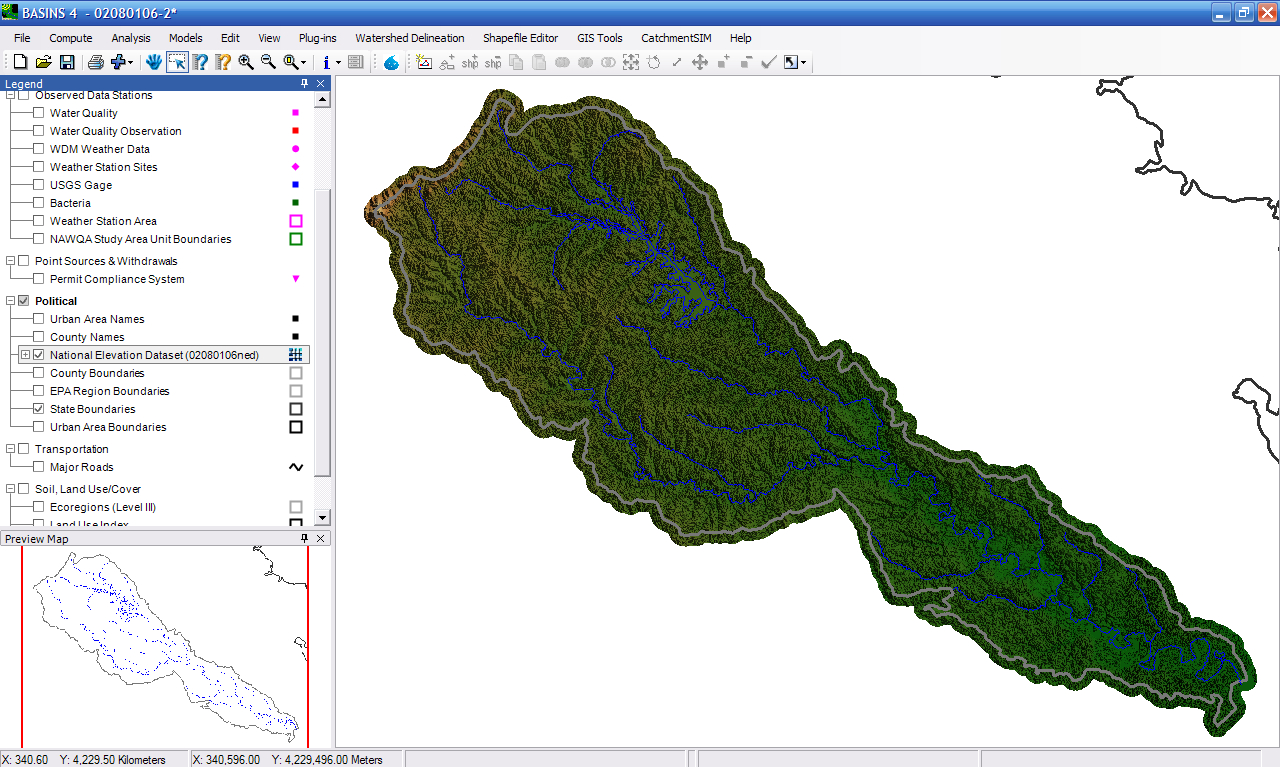Open the Watershed Delineation menu
This screenshot has width=1280, height=767.
[409, 38]
